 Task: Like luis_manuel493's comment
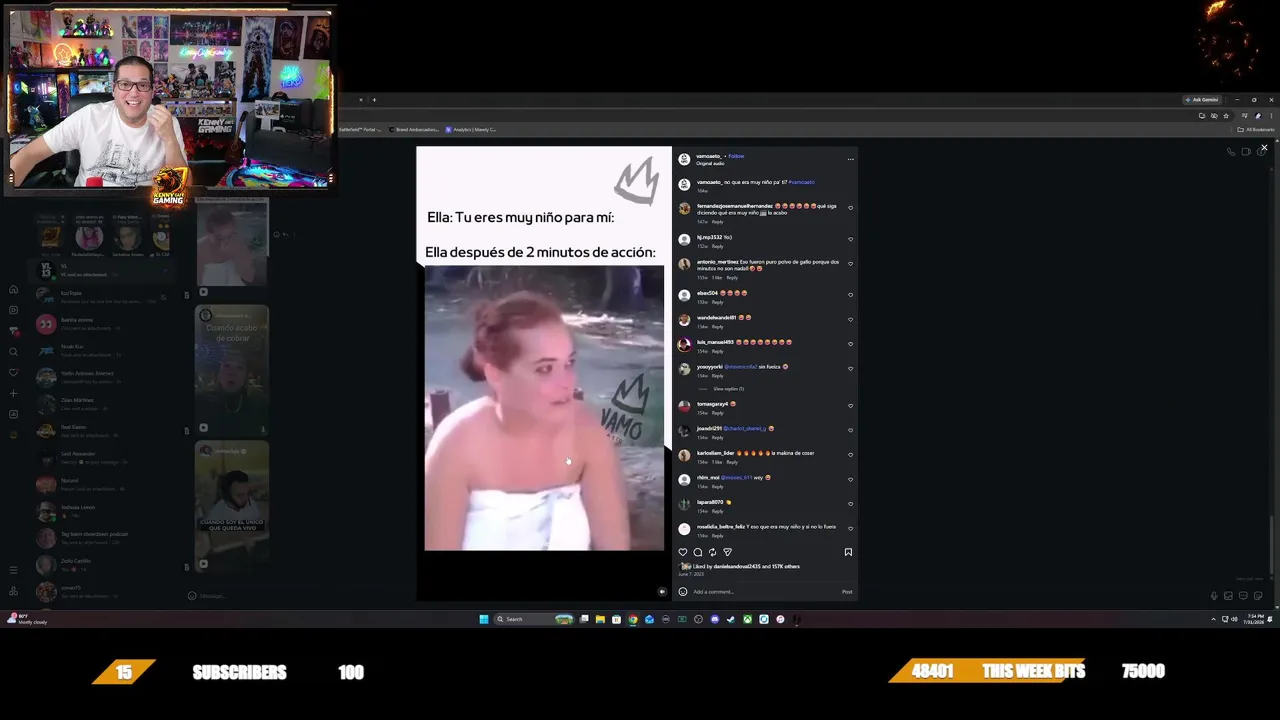tap(850, 344)
